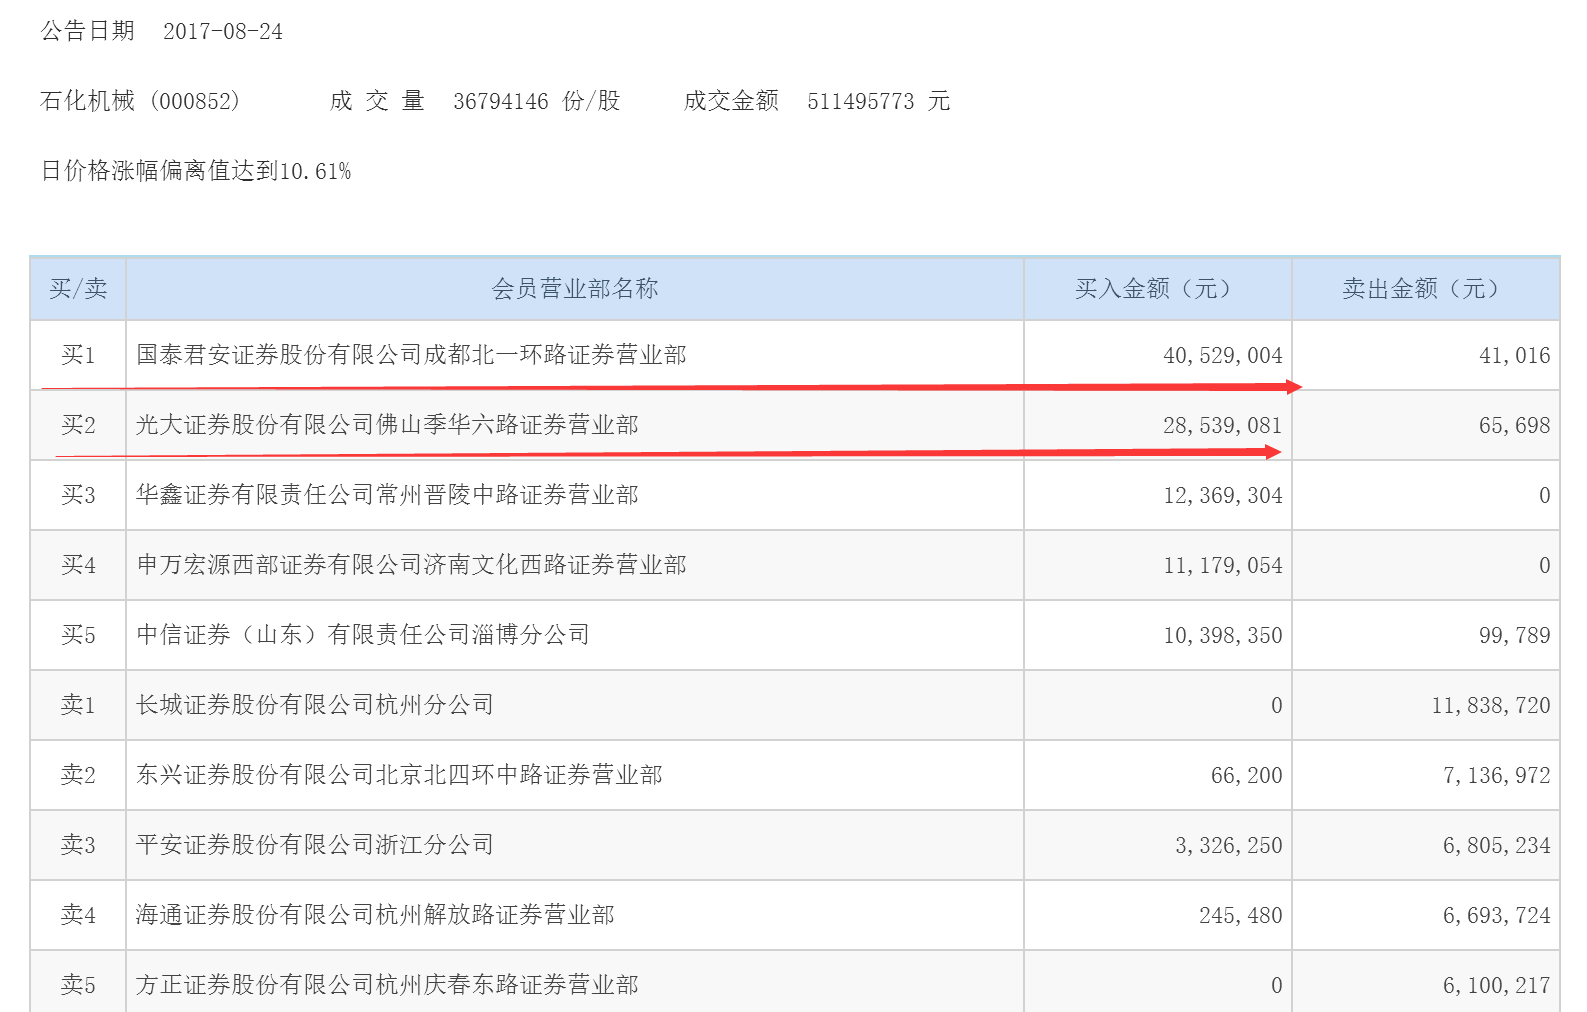Select the 平安证券 浙江分公司 row name

(315, 845)
